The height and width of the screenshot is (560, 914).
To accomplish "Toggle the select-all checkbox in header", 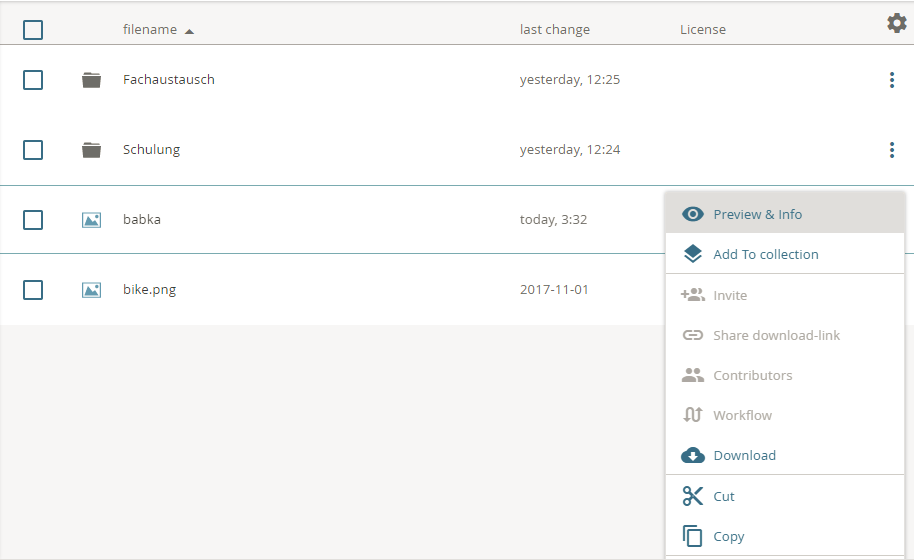I will pyautogui.click(x=33, y=30).
